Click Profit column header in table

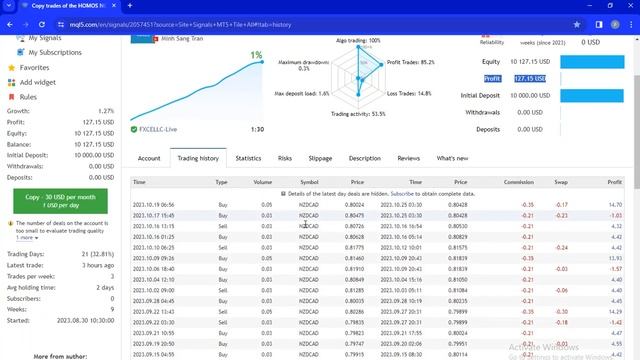tap(614, 182)
